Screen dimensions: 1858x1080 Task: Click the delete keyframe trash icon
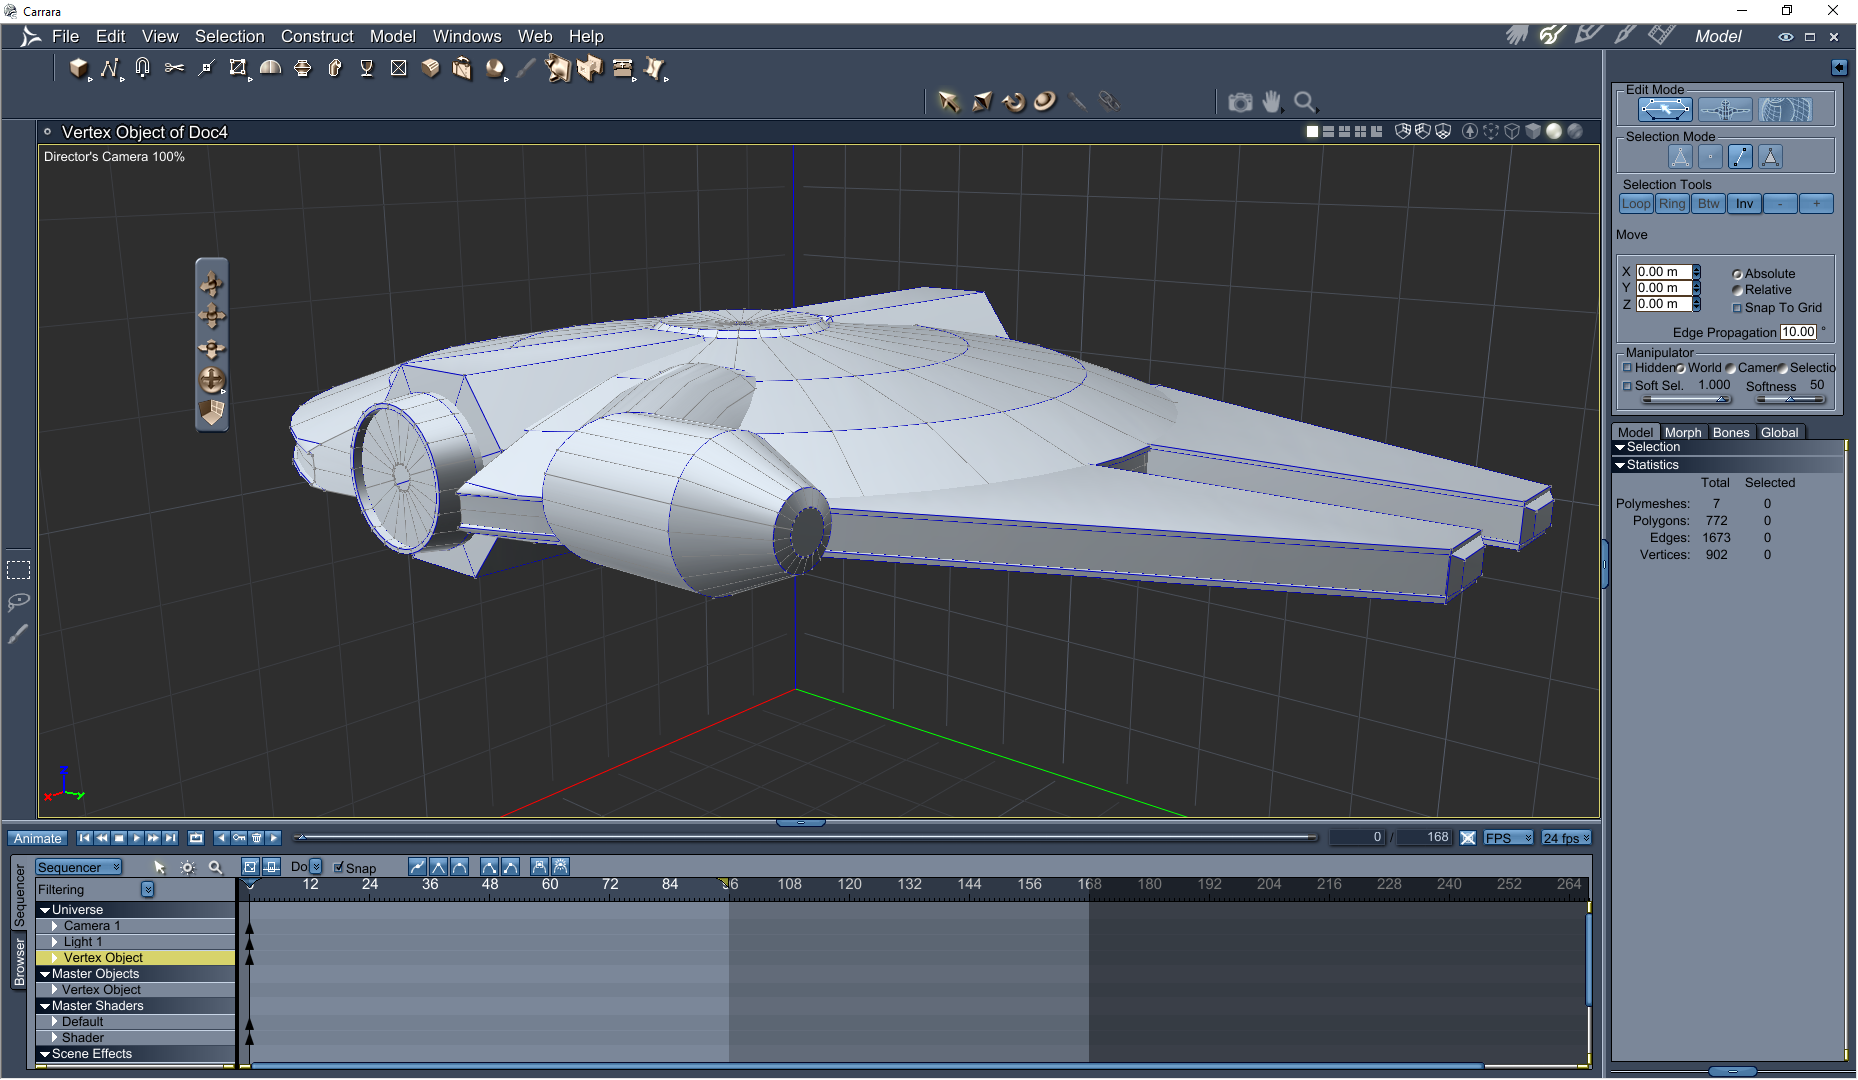[256, 838]
